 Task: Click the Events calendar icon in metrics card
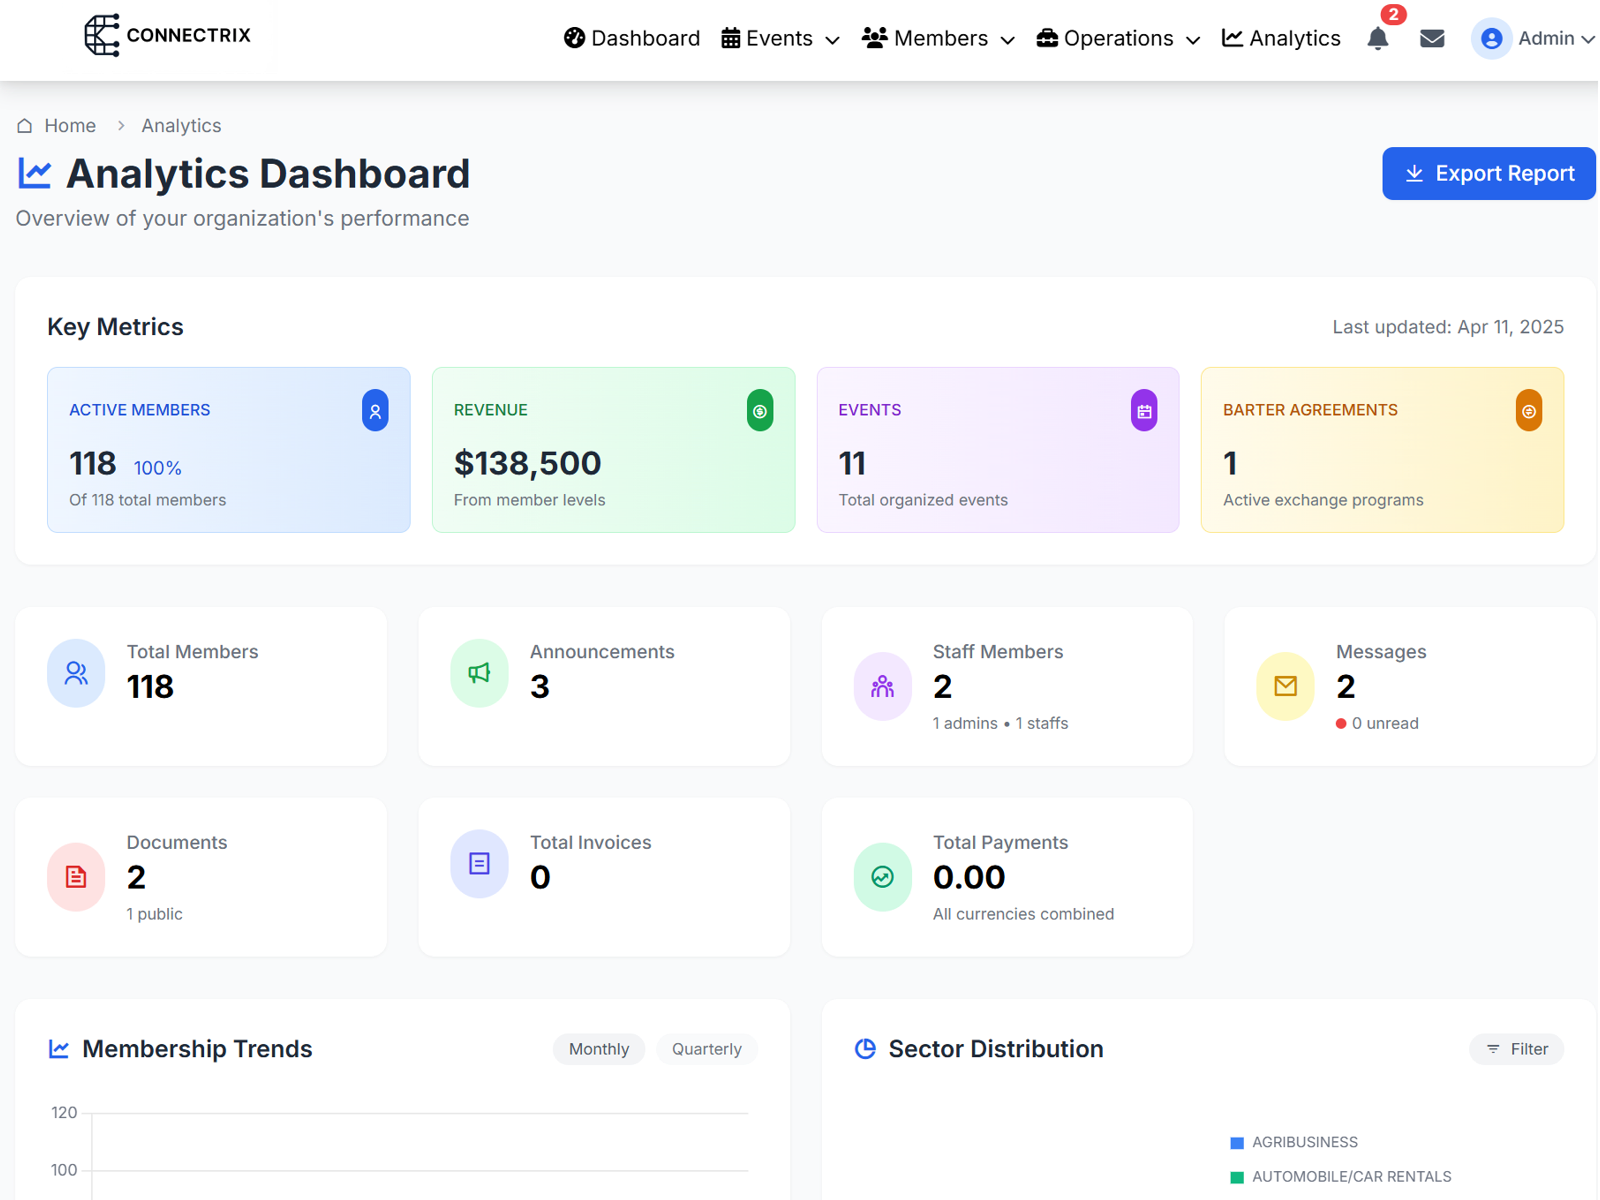click(x=1144, y=411)
